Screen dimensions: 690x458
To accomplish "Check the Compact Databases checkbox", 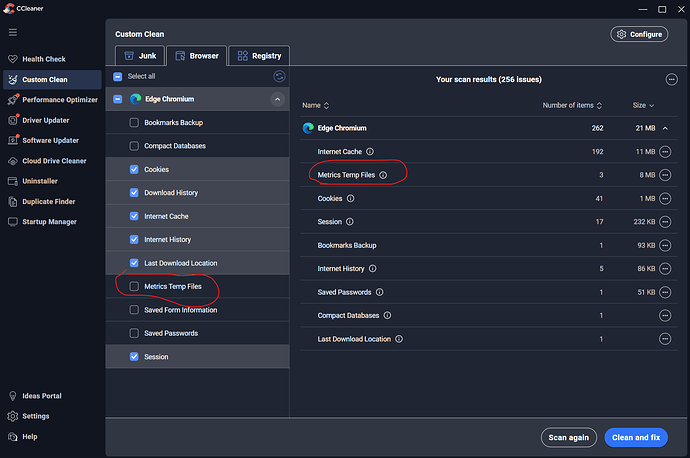I will pos(134,146).
